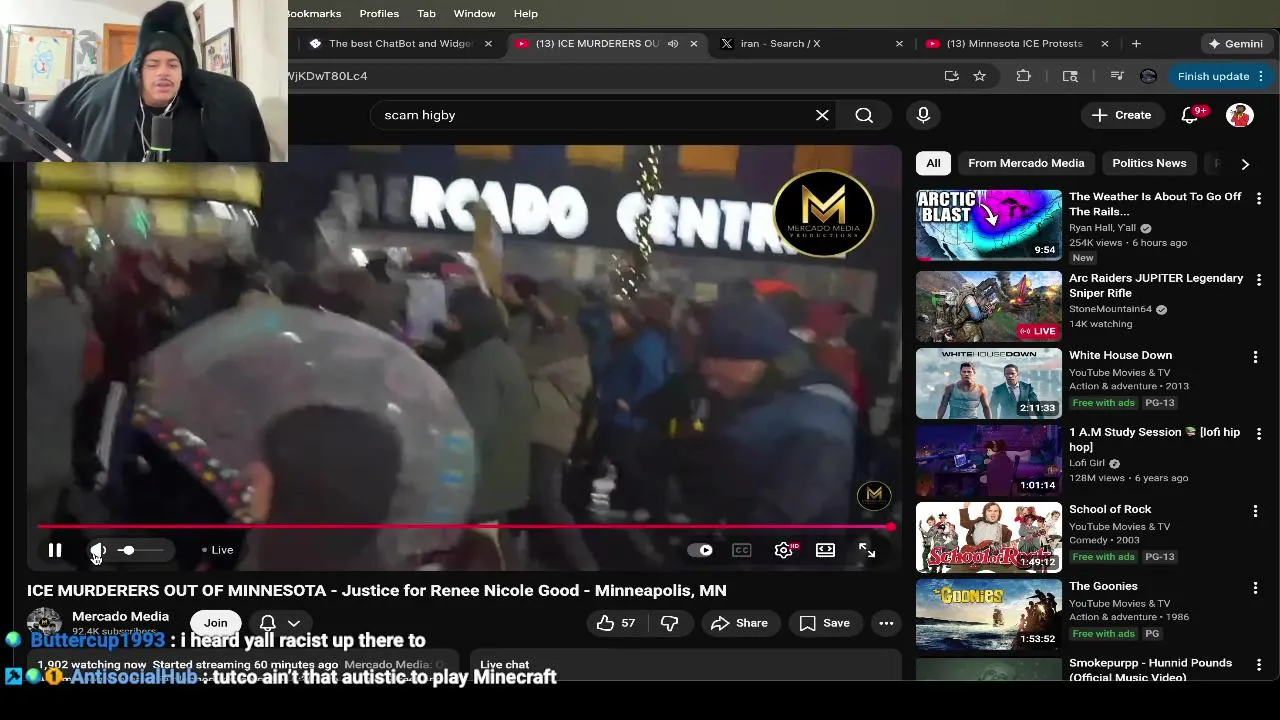Open the Tab menu in menu bar

click(426, 14)
